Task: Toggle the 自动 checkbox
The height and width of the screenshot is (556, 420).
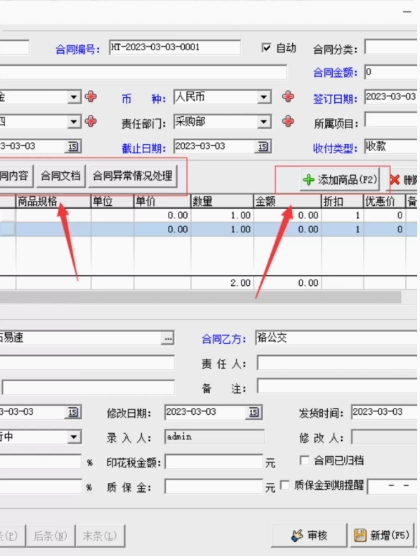Action: pos(266,48)
